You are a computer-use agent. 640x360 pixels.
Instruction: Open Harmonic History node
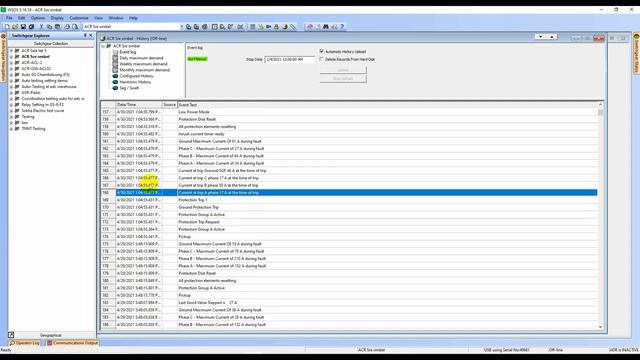click(x=135, y=82)
